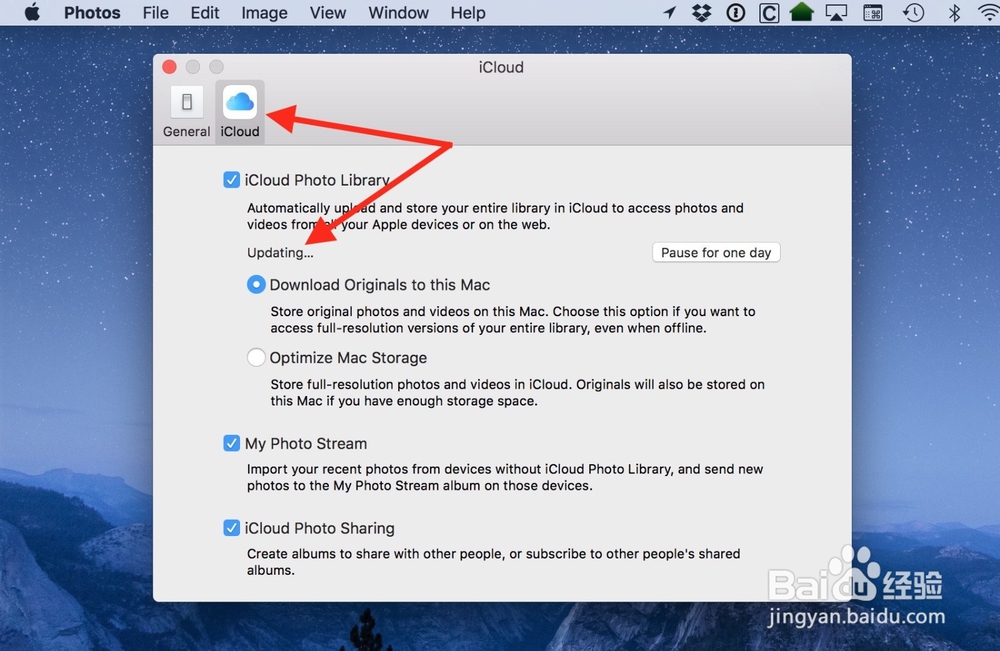Image resolution: width=1000 pixels, height=651 pixels.
Task: Click the green house menu bar icon
Action: [802, 12]
